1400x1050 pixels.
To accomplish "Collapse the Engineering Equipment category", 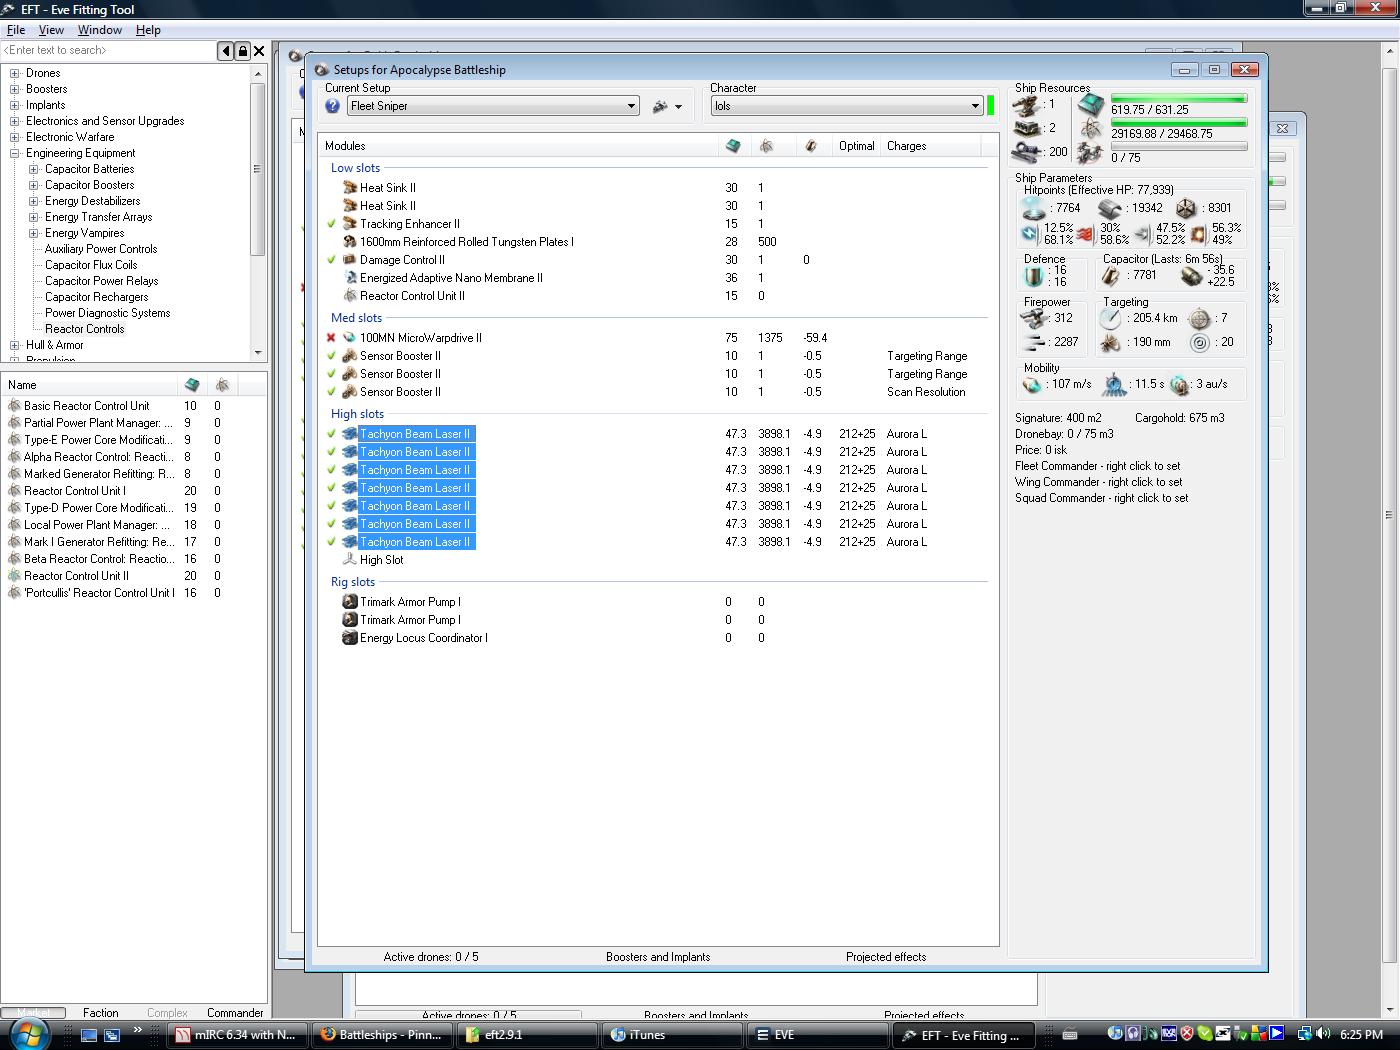I will click(x=15, y=153).
